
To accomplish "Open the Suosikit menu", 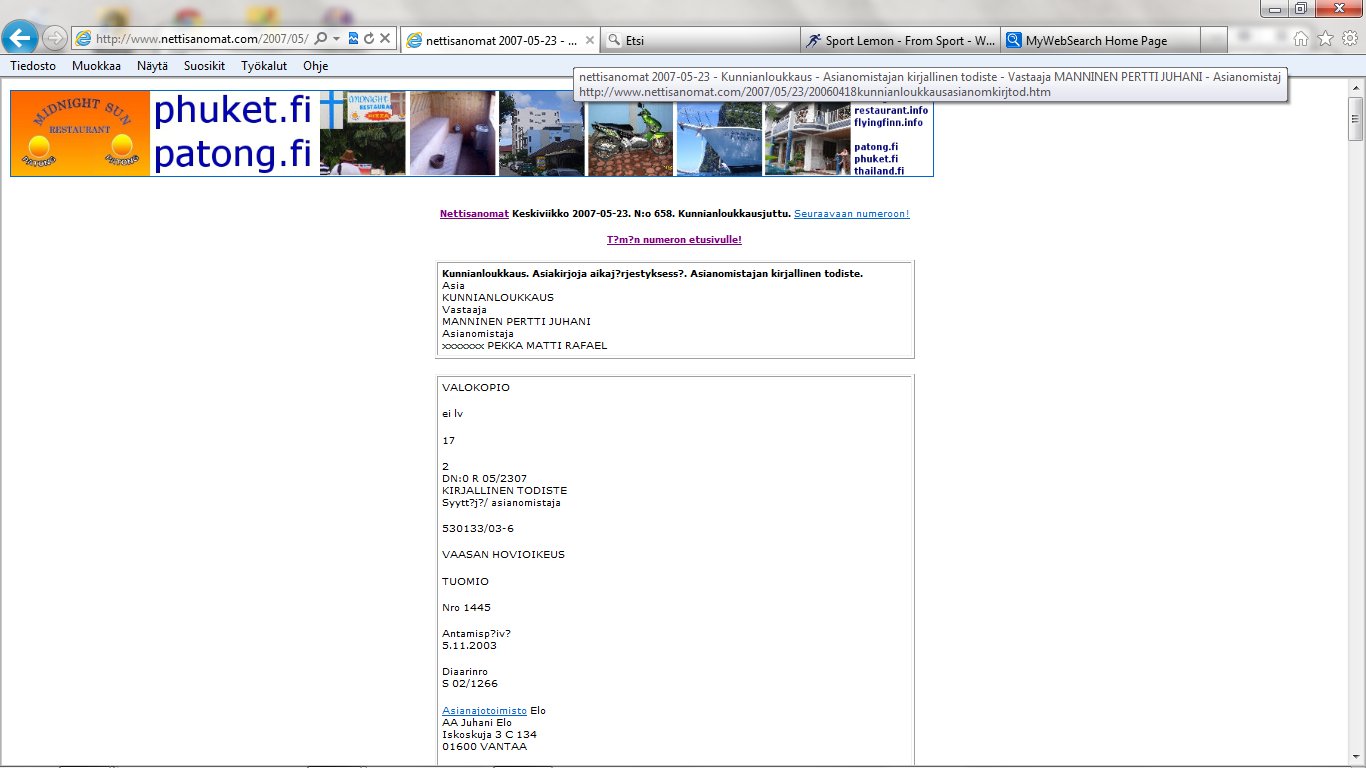I will point(204,66).
